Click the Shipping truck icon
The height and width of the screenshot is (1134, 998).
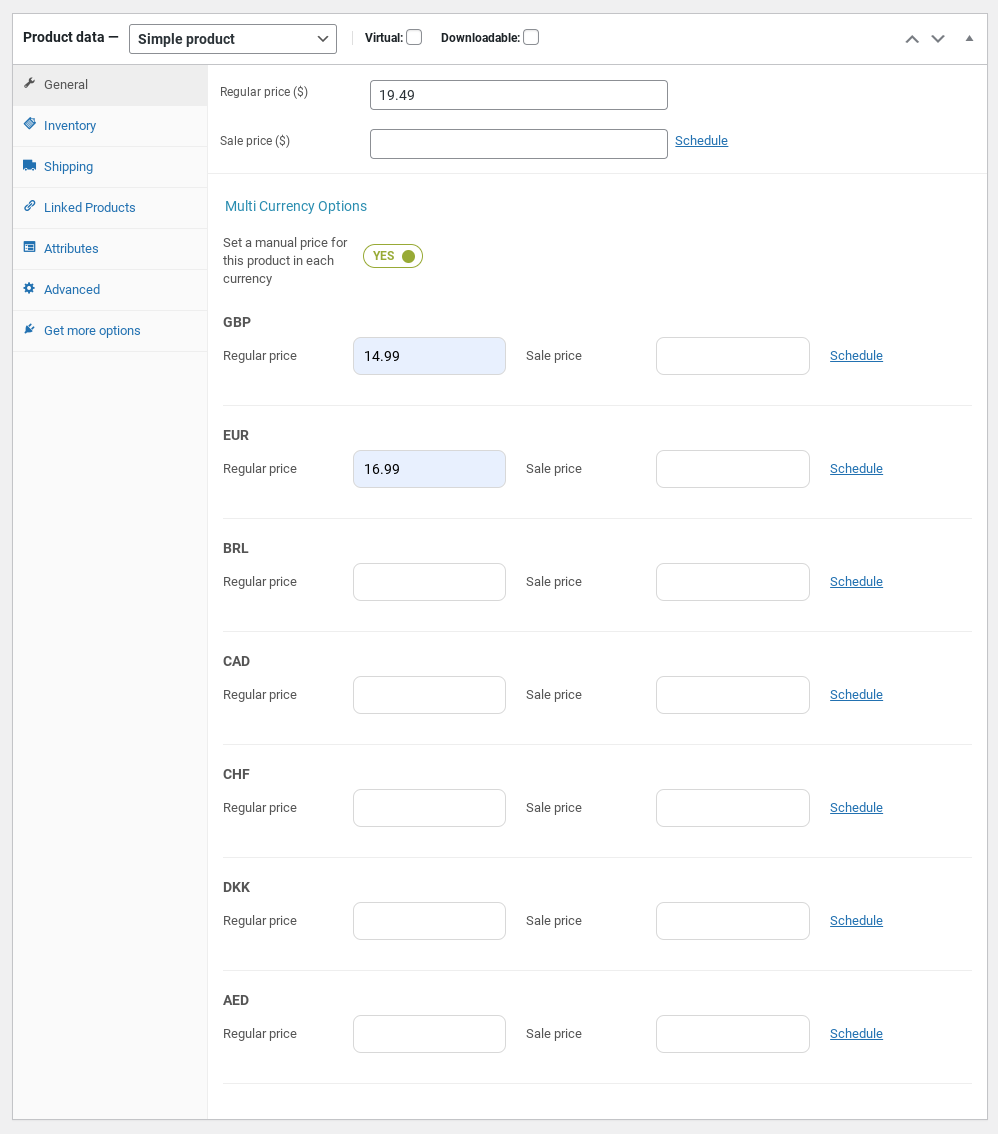point(30,165)
